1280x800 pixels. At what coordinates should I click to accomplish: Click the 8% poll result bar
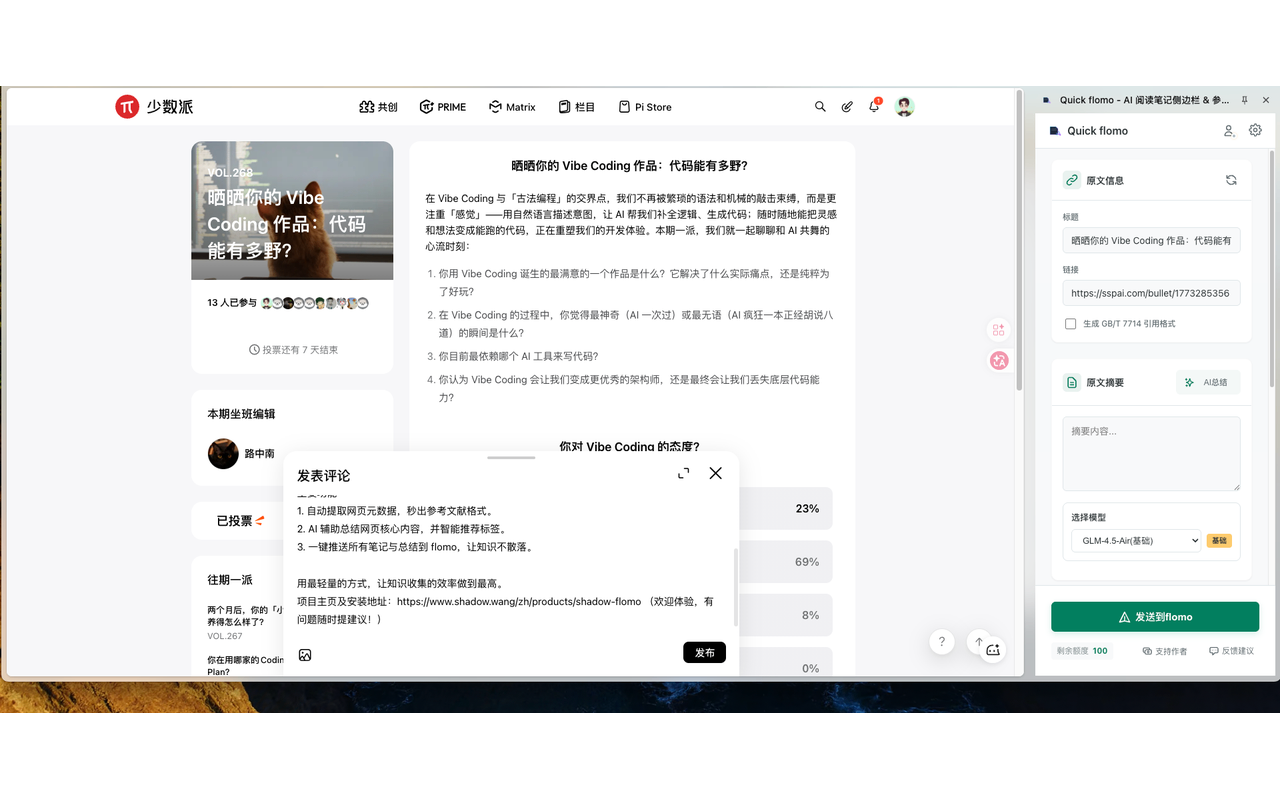point(786,615)
